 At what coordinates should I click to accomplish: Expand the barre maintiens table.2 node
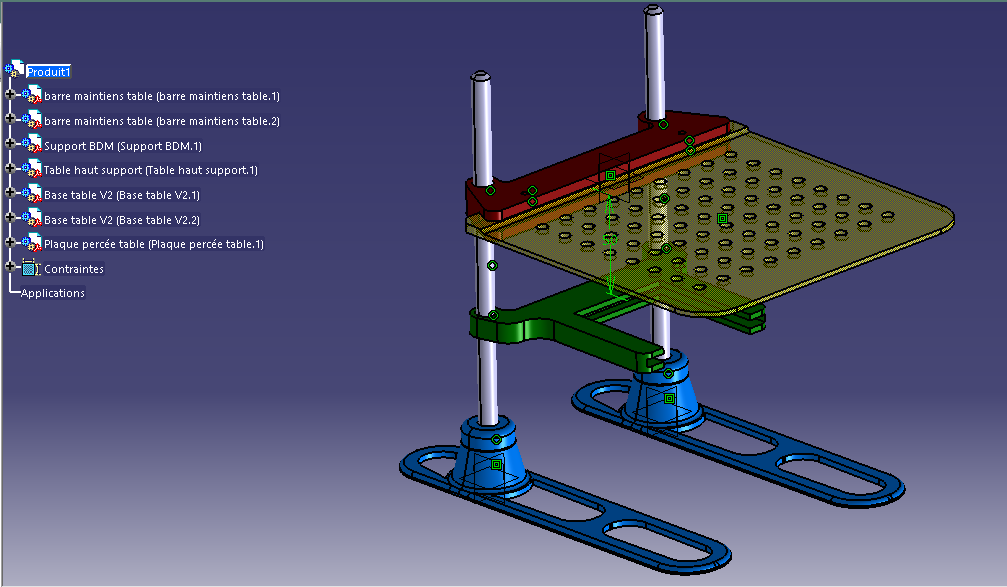[x=10, y=119]
